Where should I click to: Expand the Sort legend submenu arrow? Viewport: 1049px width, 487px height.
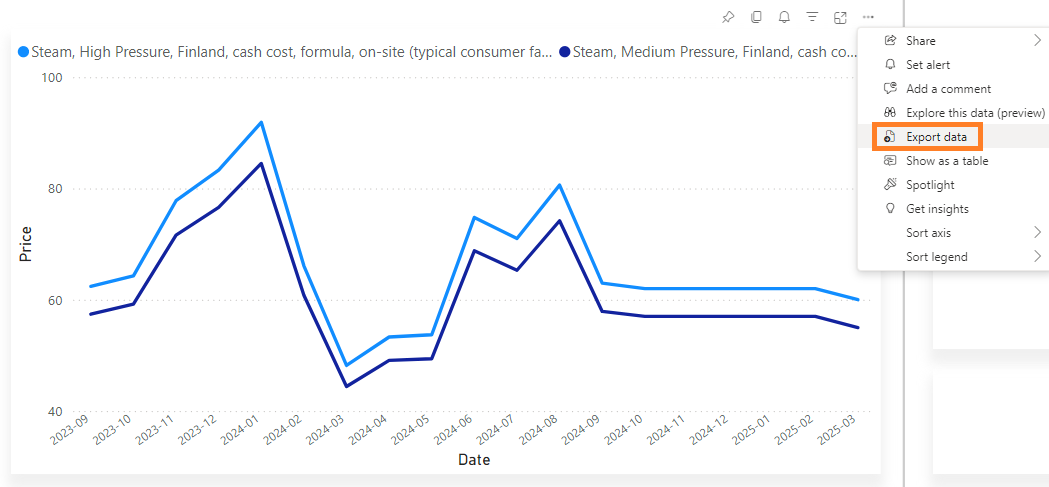point(1037,257)
